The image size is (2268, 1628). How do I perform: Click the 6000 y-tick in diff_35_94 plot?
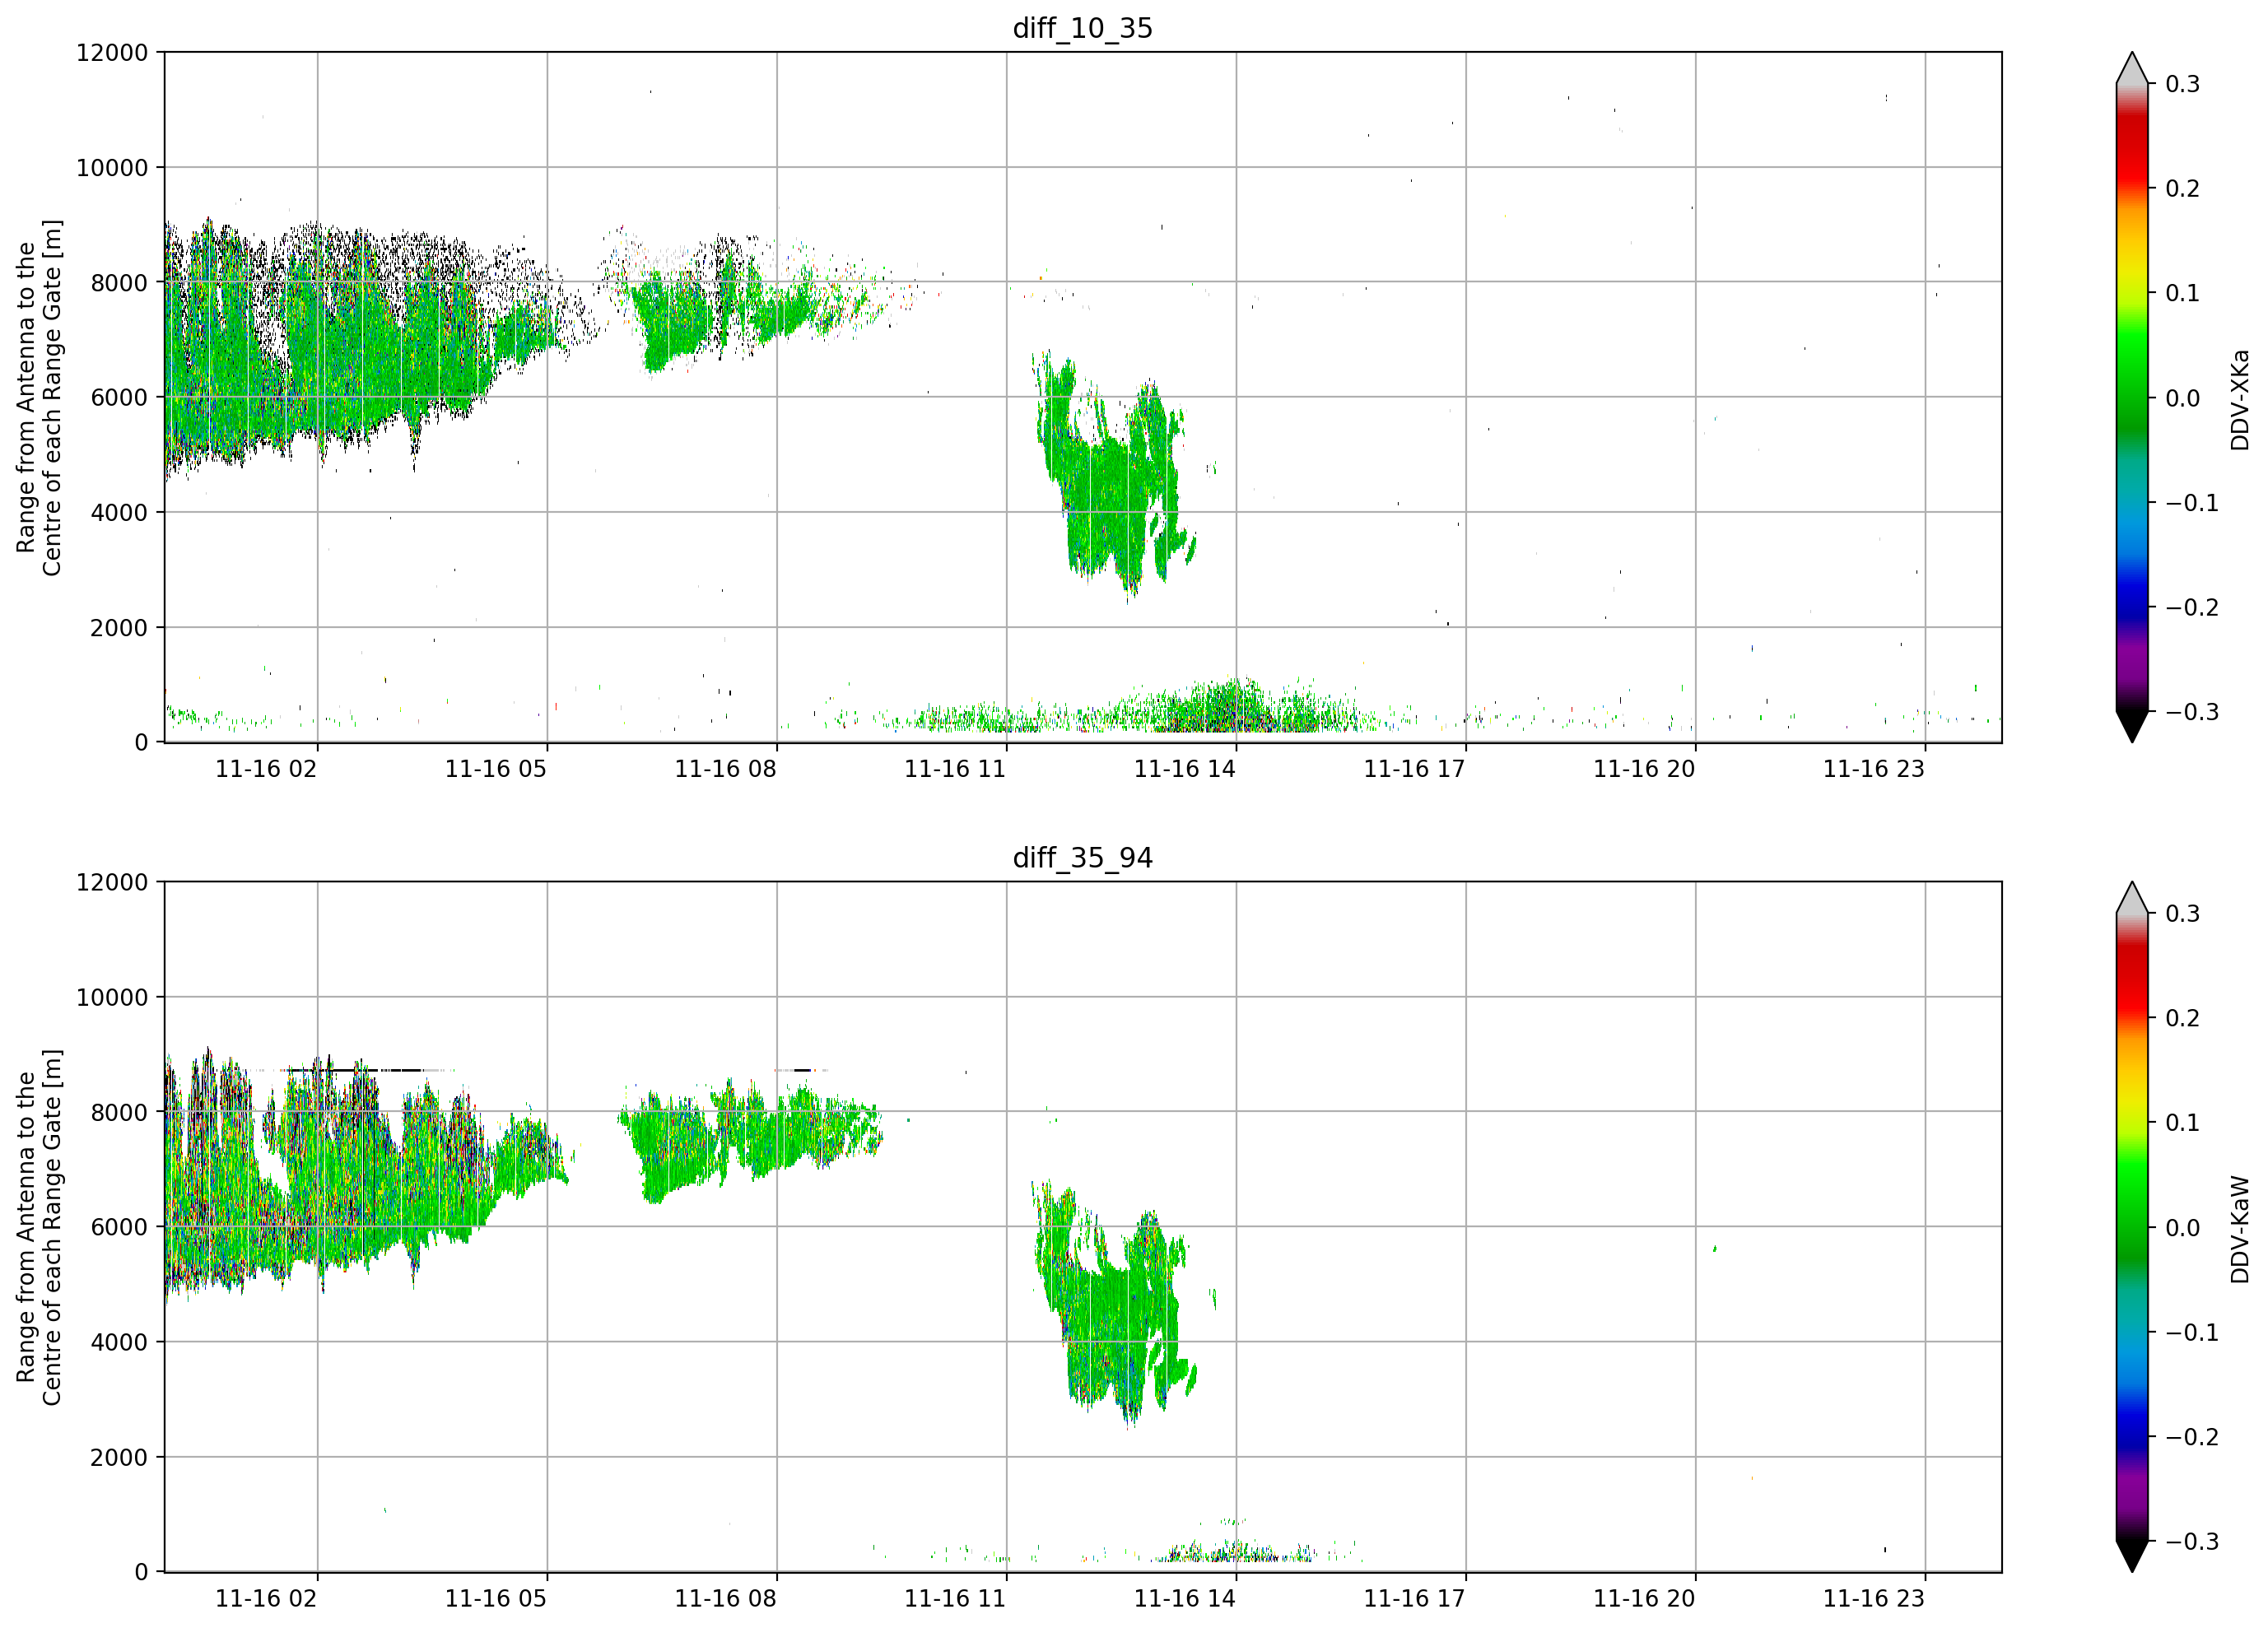119,1228
